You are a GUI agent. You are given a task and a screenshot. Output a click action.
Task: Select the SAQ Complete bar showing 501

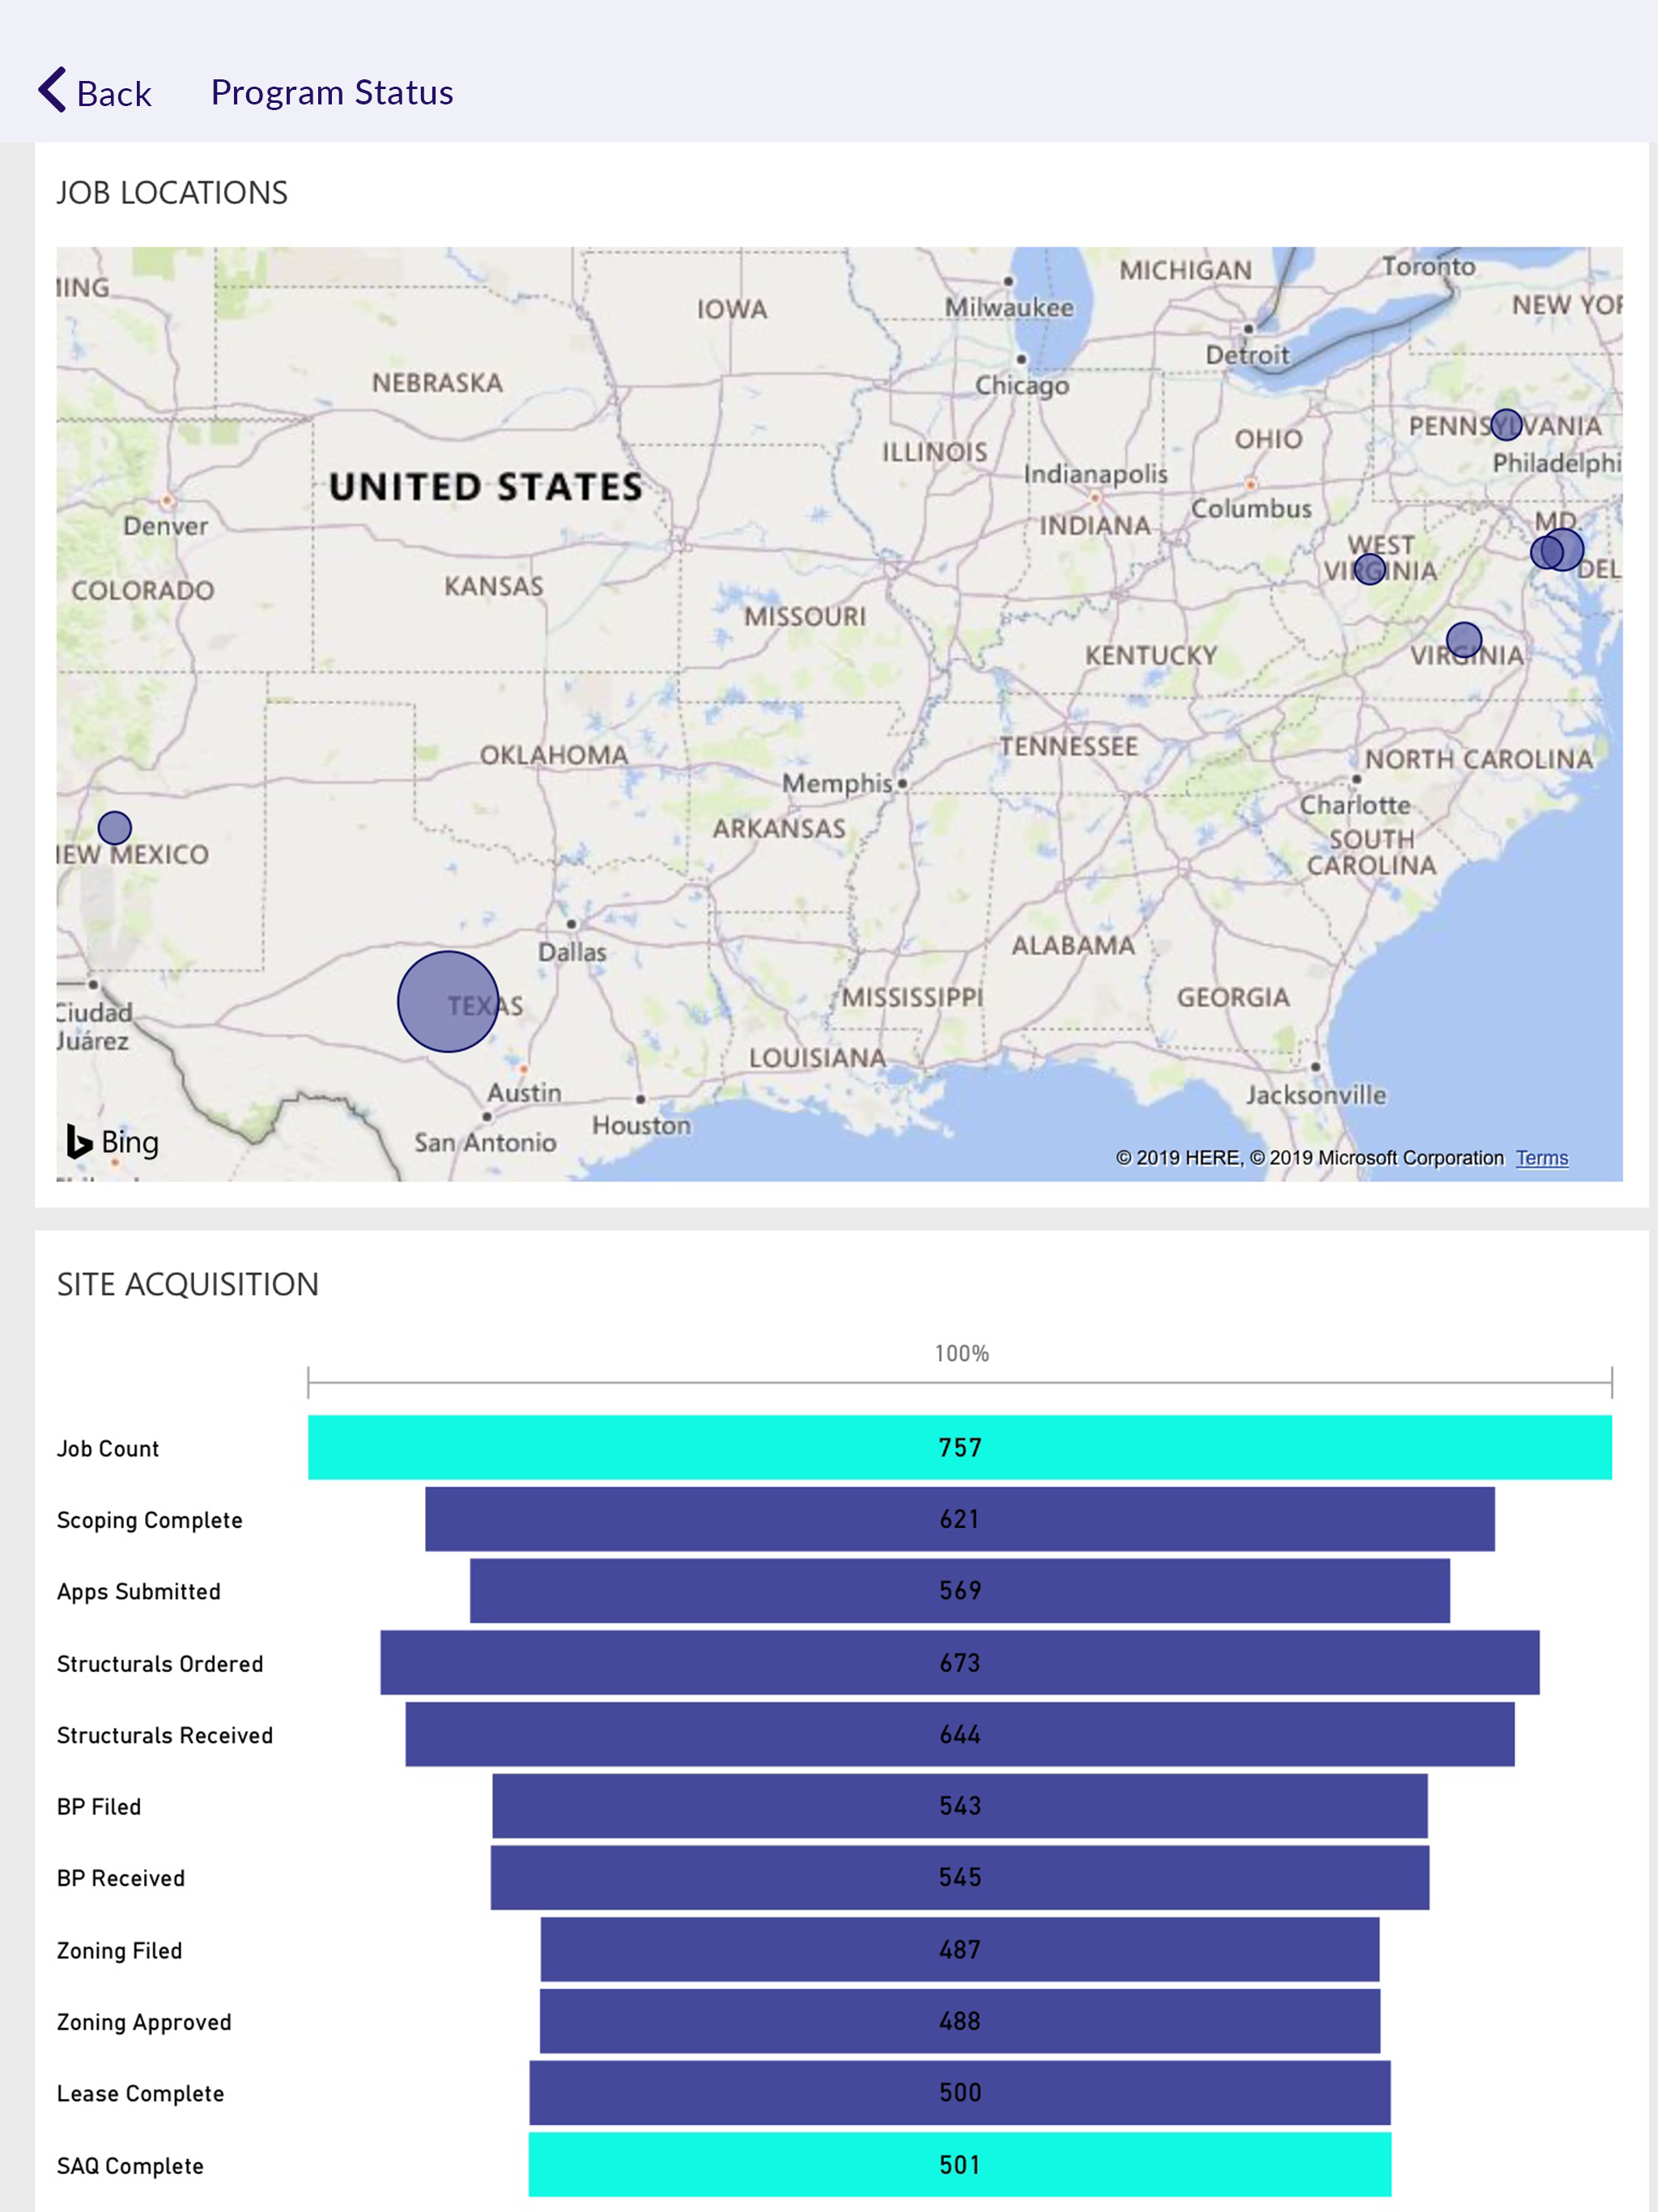pos(960,2165)
